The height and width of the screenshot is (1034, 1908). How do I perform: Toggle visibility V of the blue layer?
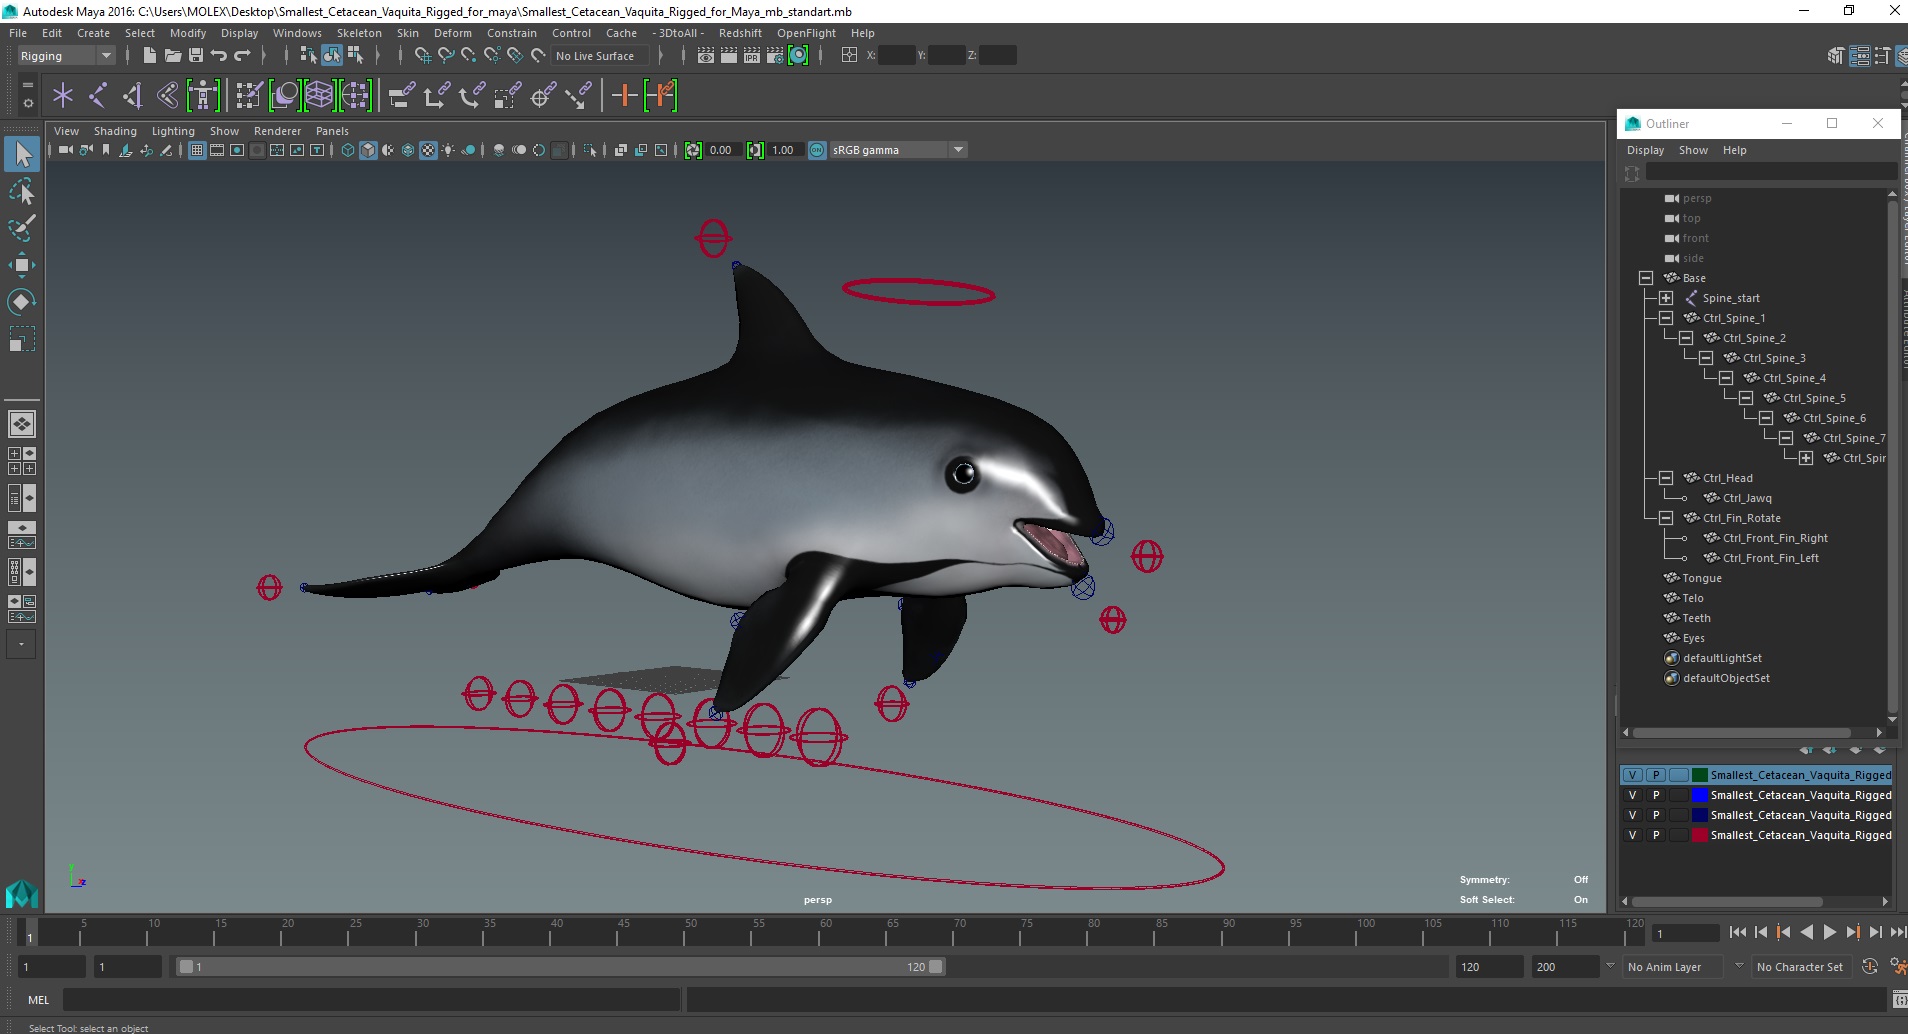point(1633,795)
